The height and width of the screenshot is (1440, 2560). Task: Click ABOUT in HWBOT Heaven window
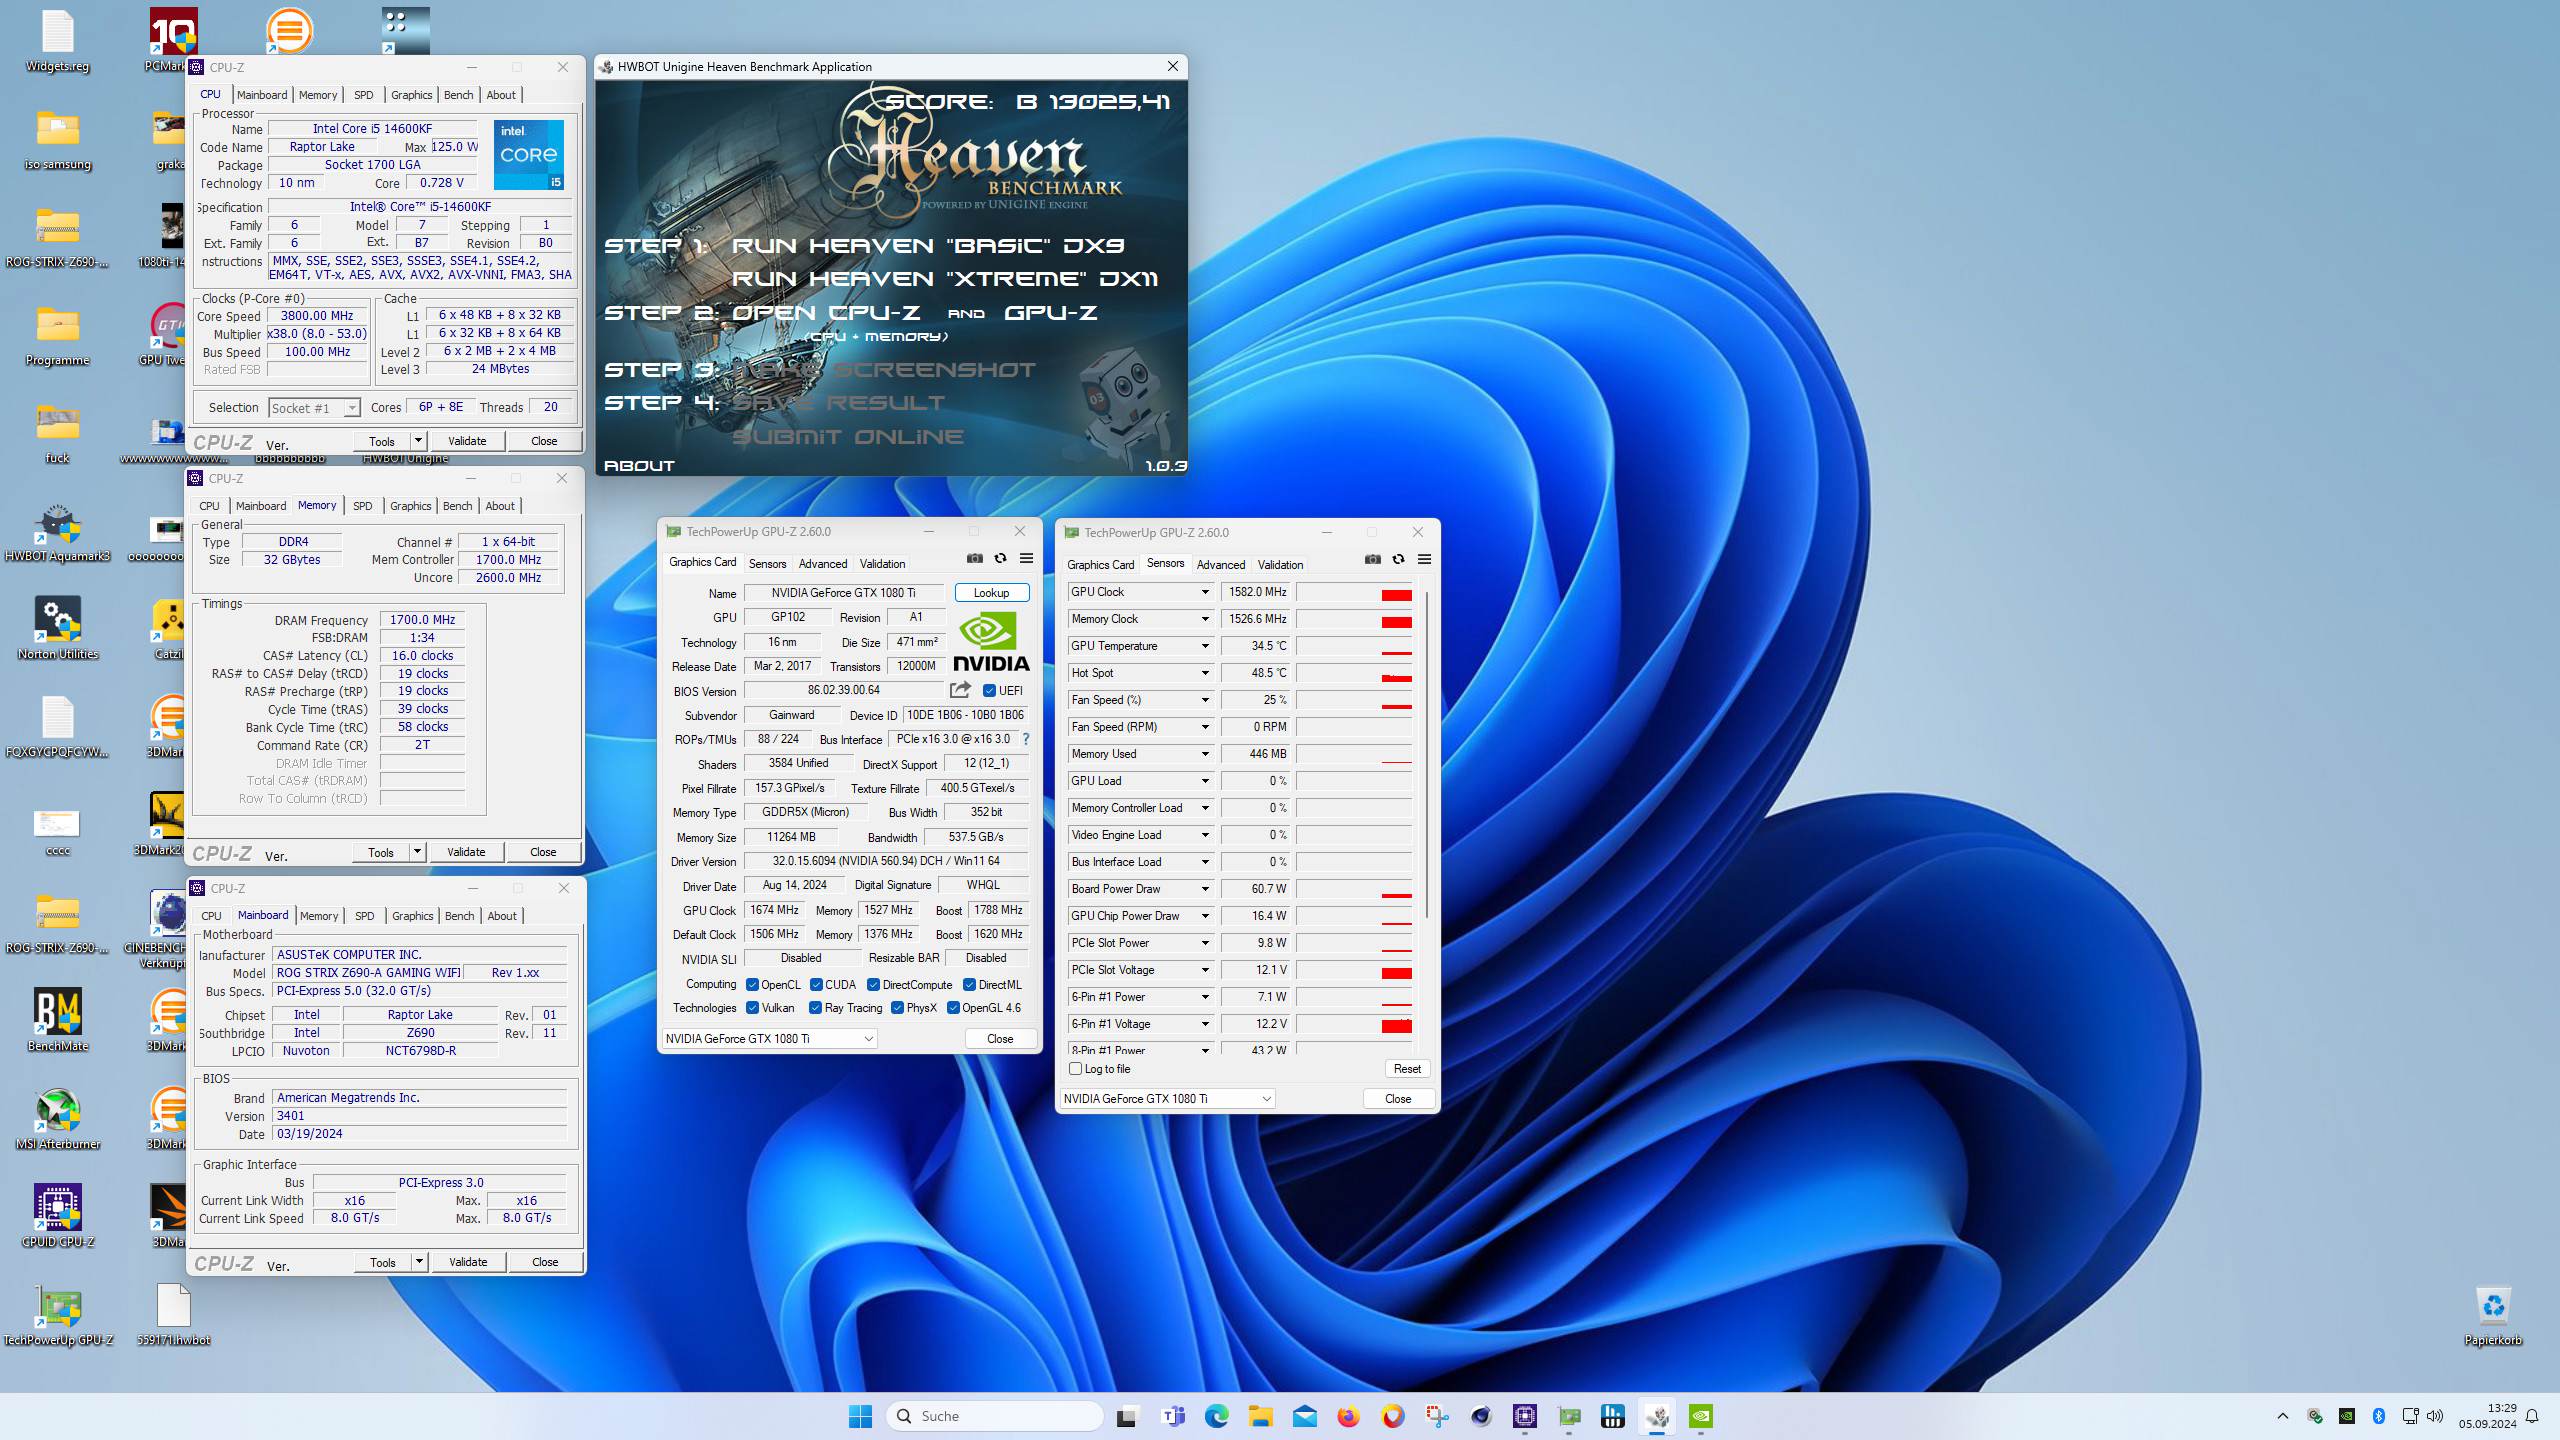click(x=640, y=466)
